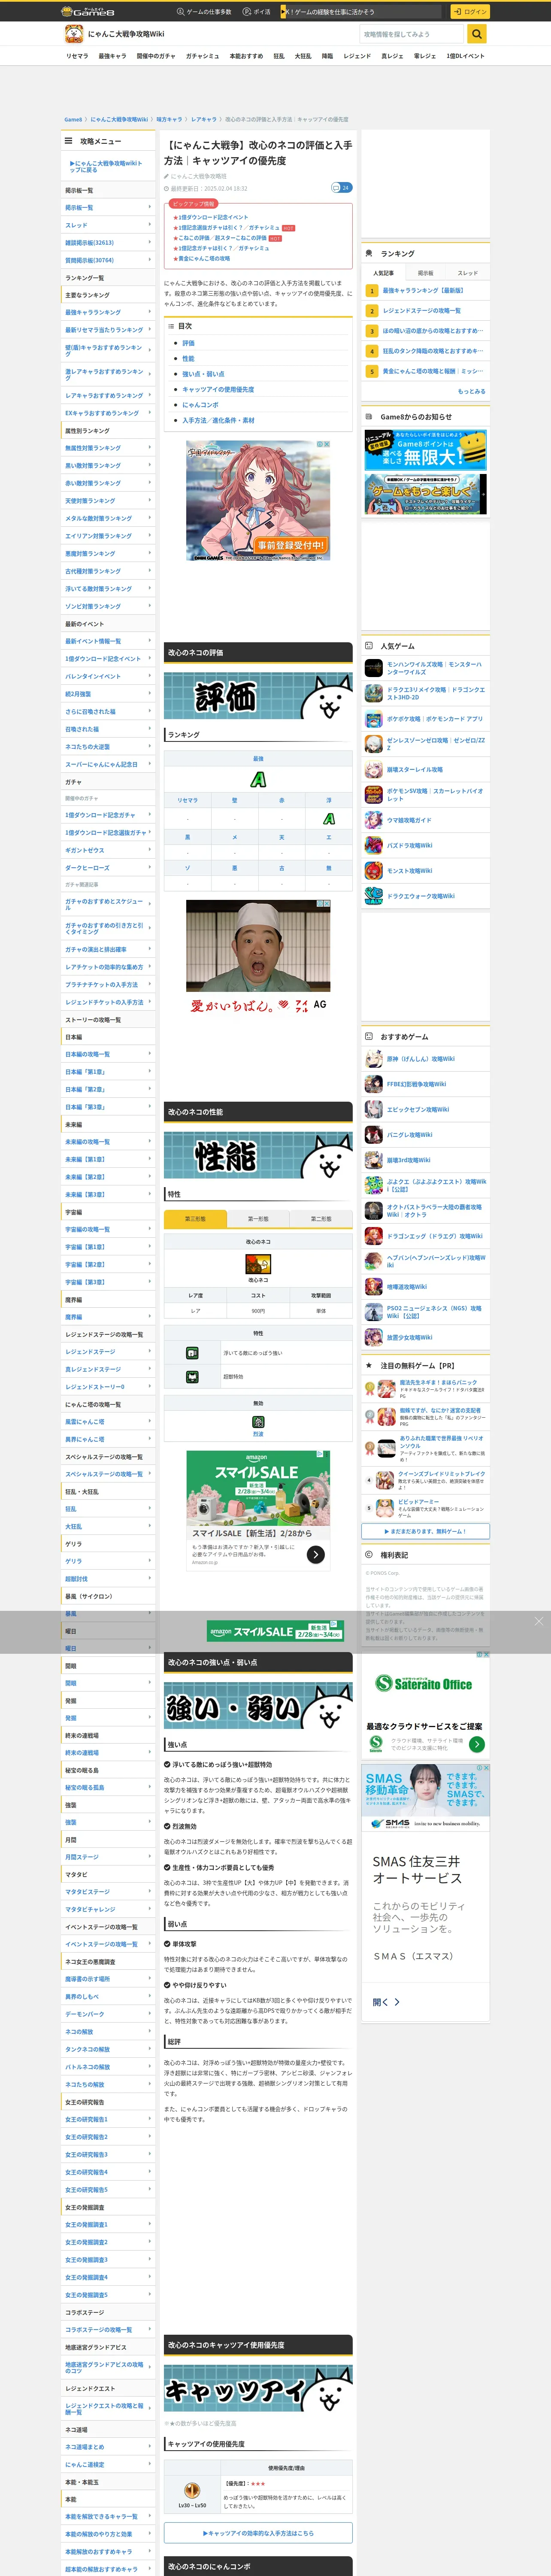Click the Game8 logo in header
This screenshot has height=2576, width=551.
click(88, 11)
